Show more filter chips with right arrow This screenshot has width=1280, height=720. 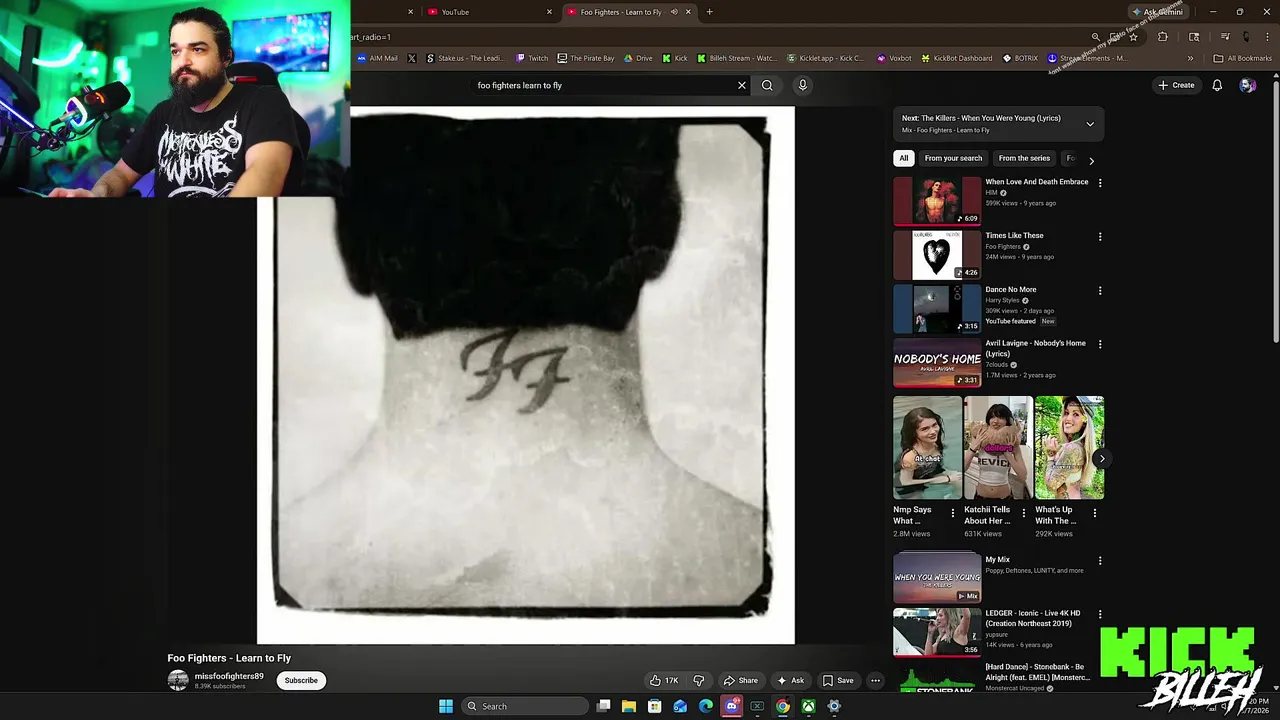(x=1091, y=160)
